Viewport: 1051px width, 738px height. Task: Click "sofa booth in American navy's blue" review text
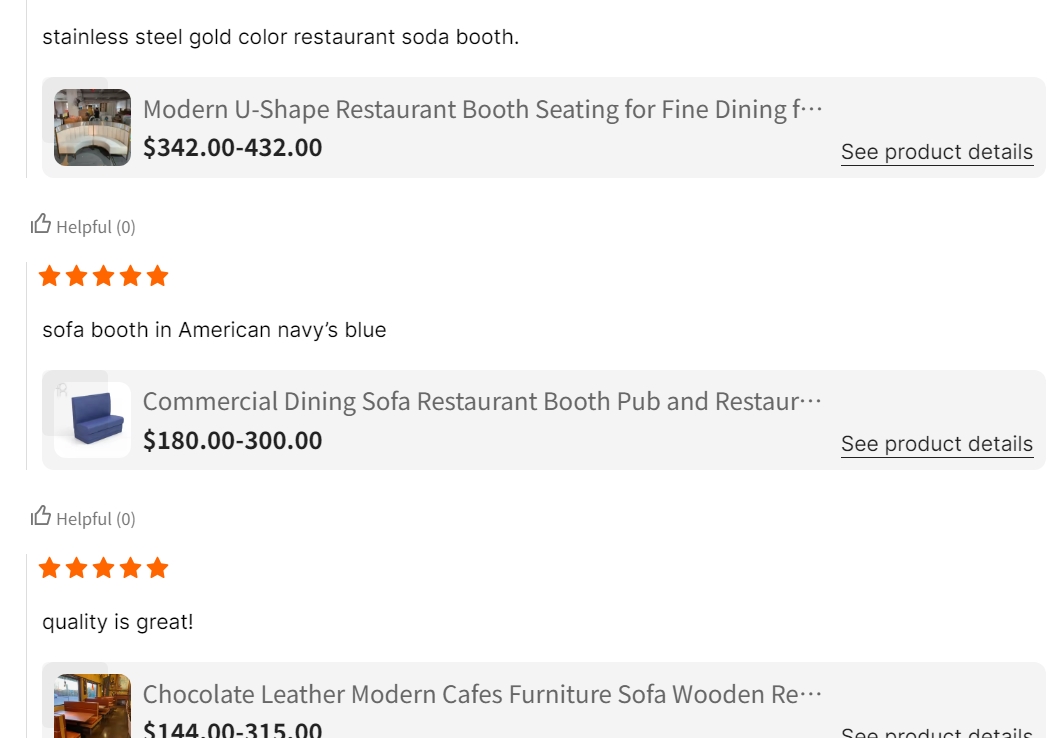coord(214,330)
